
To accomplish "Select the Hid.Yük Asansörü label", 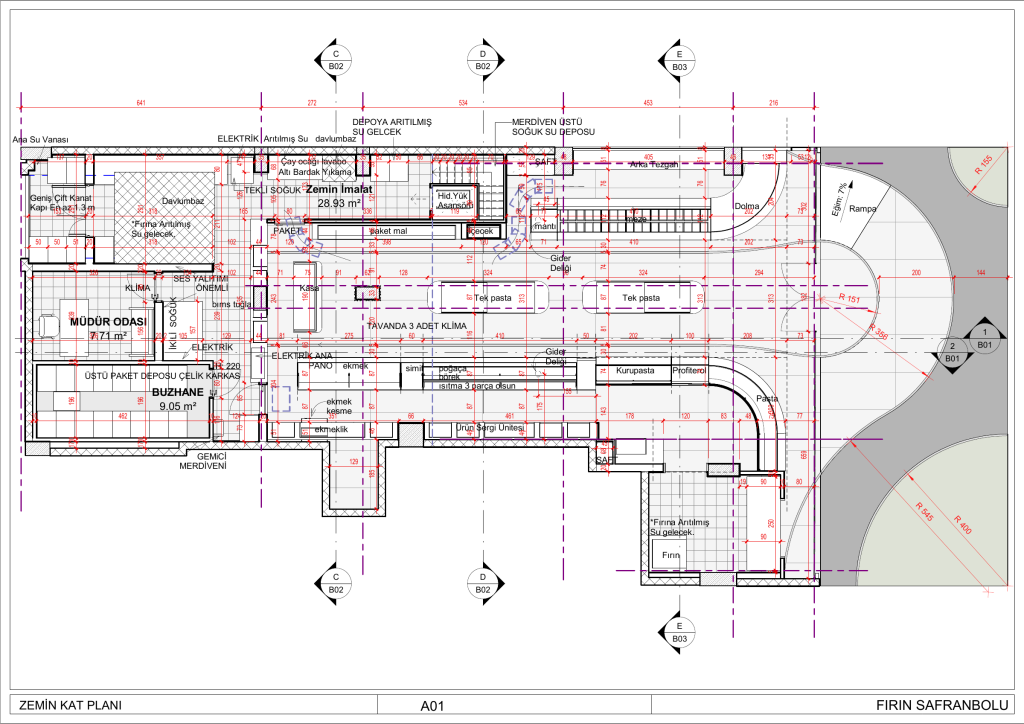I will [454, 200].
